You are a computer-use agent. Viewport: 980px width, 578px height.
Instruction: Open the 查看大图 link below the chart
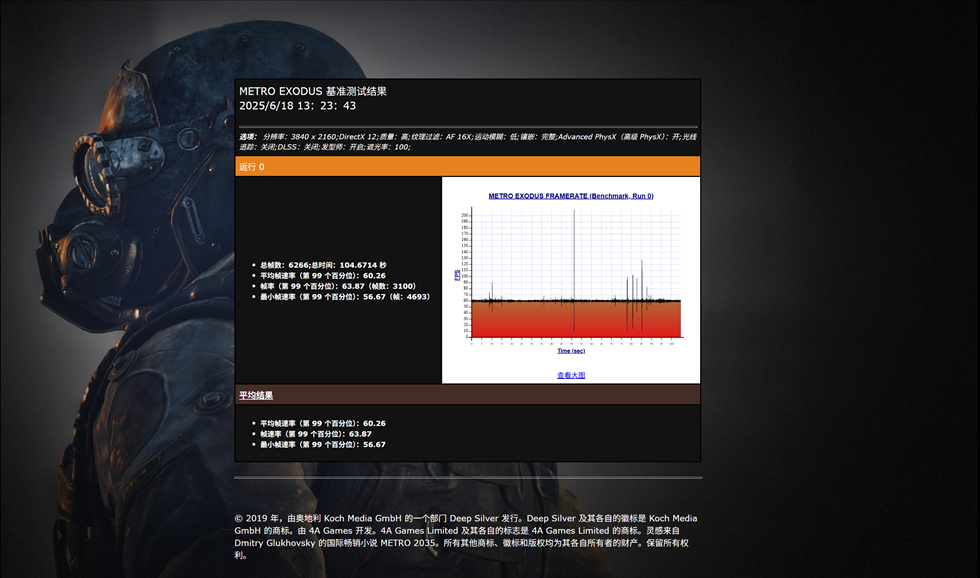(571, 375)
